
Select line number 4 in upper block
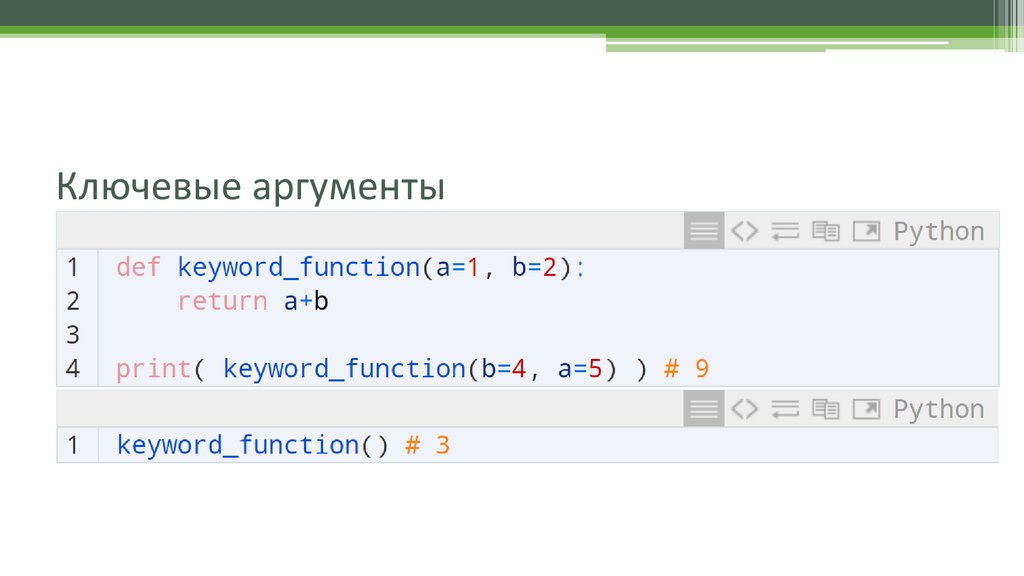coord(73,369)
